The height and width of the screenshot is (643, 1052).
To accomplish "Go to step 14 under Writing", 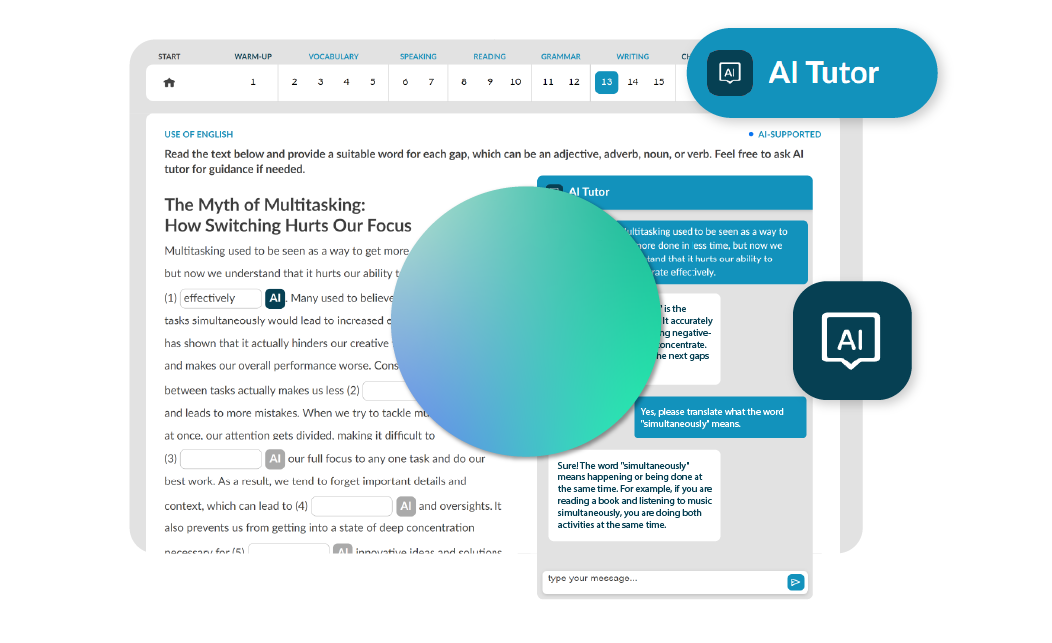I will pos(633,83).
